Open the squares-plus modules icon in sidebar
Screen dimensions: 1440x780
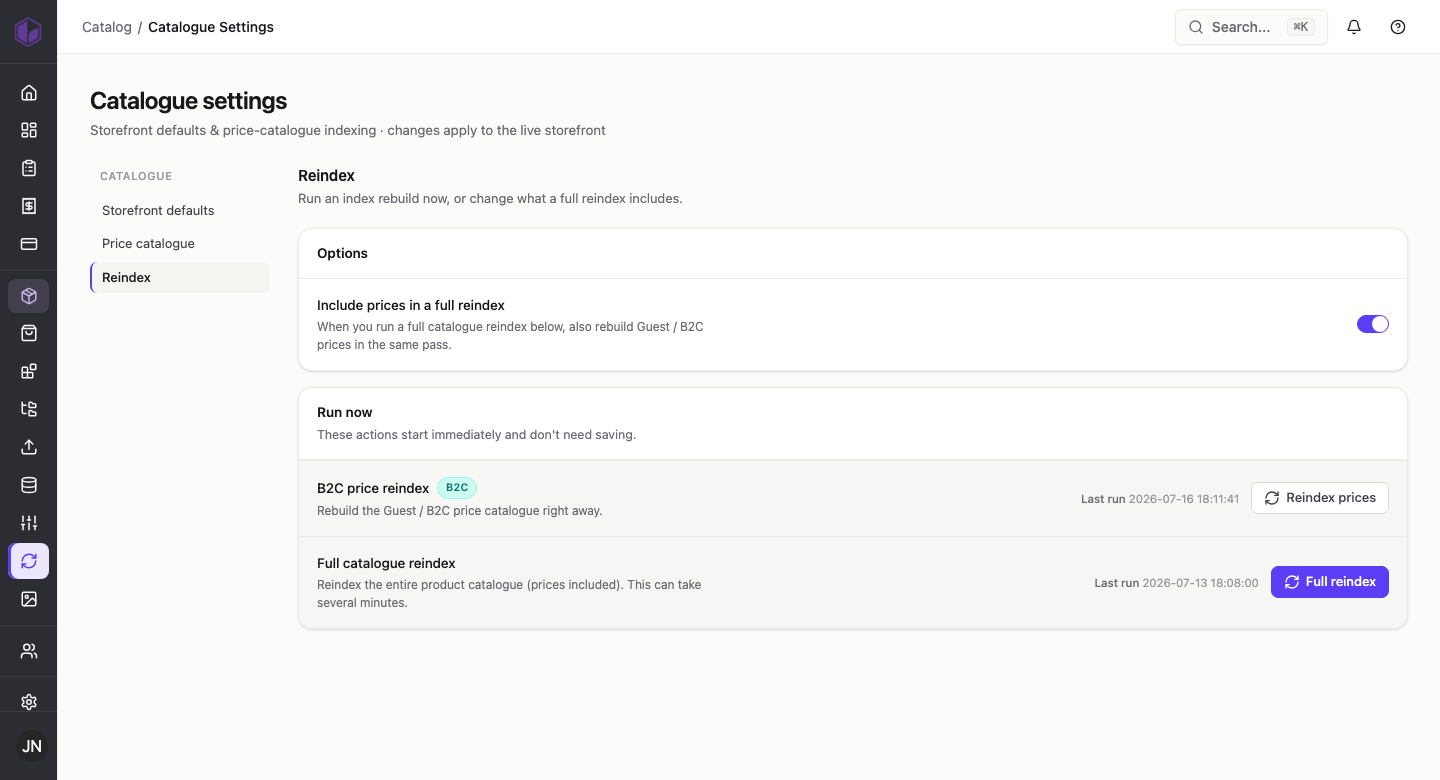point(29,371)
